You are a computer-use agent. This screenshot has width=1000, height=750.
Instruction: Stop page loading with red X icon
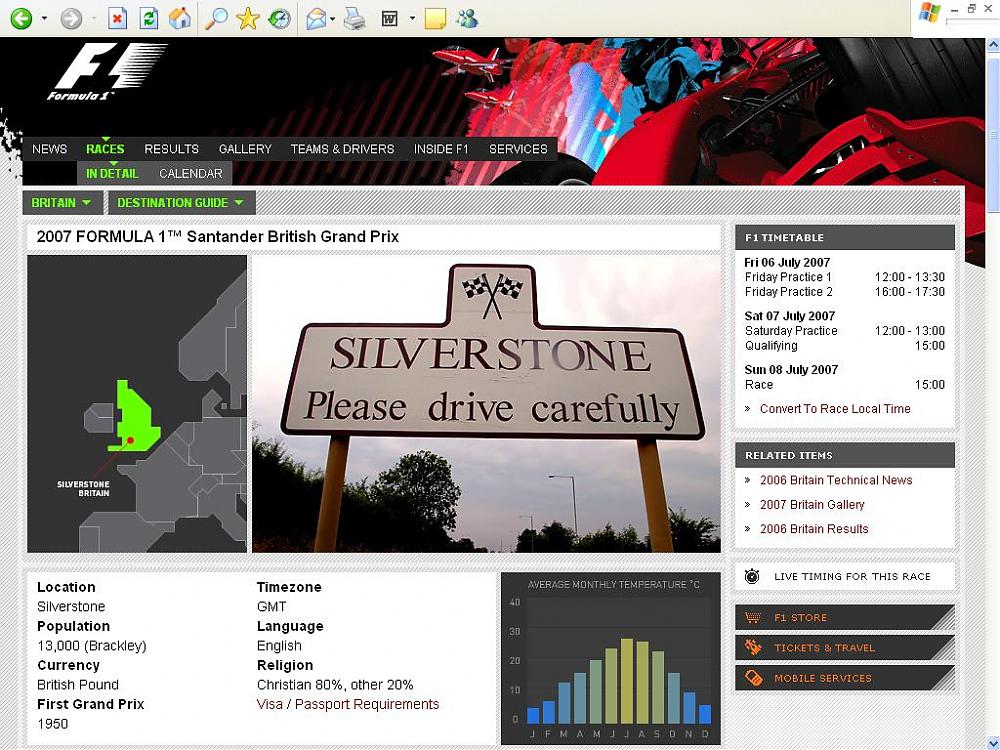pyautogui.click(x=117, y=18)
